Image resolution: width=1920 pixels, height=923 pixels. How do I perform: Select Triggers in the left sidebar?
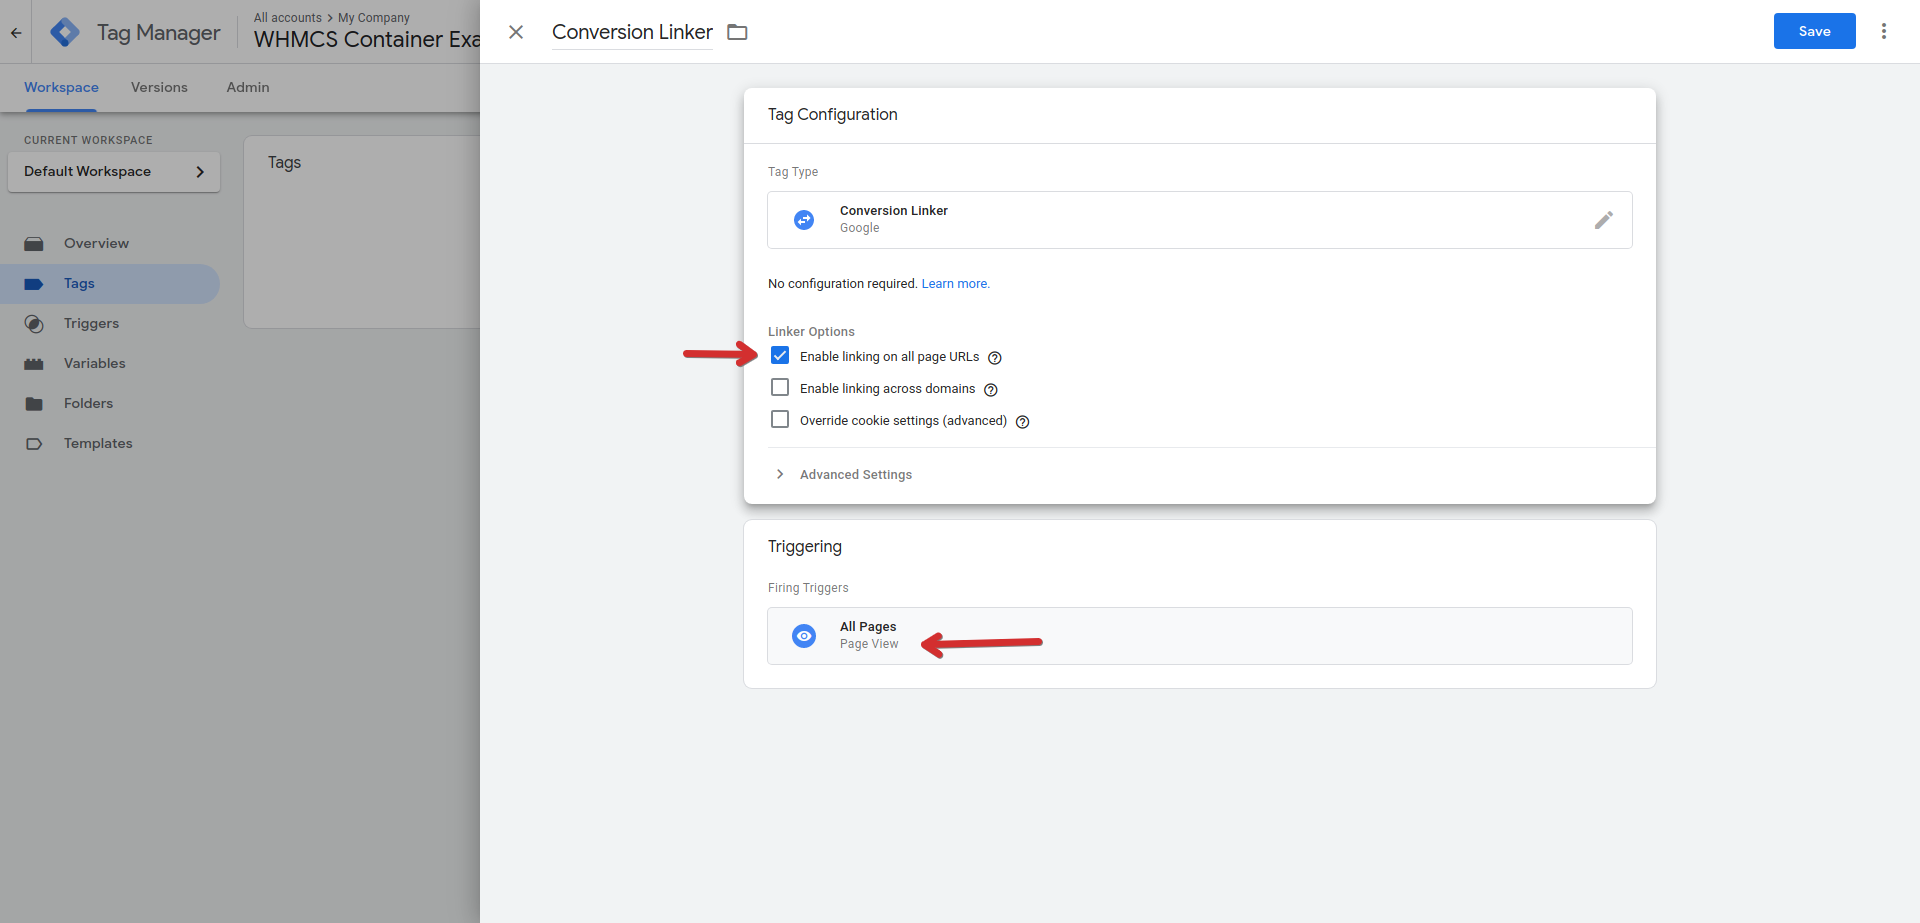pyautogui.click(x=91, y=324)
